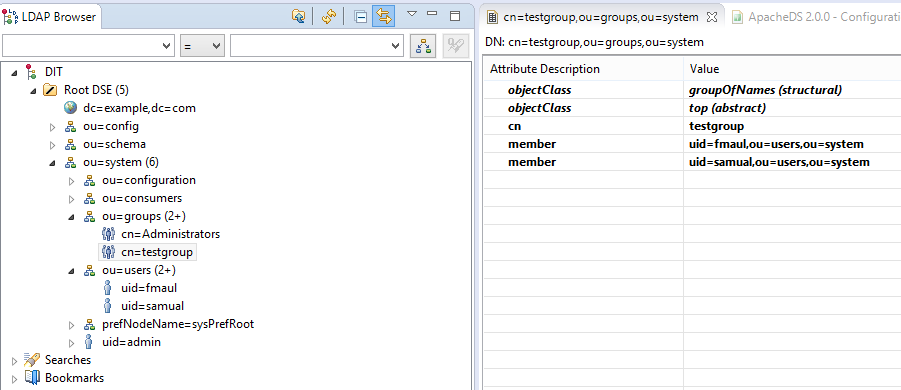
Task: Open the LDAP Browser view menu triangle
Action: tap(411, 14)
